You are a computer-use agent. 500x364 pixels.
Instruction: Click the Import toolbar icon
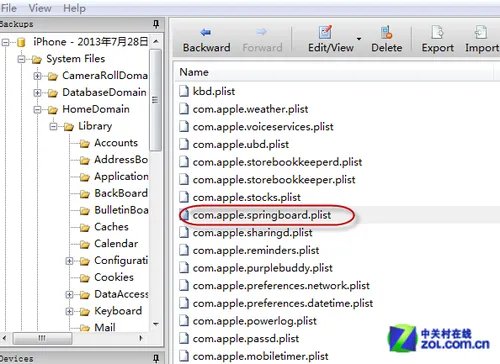coord(480,32)
